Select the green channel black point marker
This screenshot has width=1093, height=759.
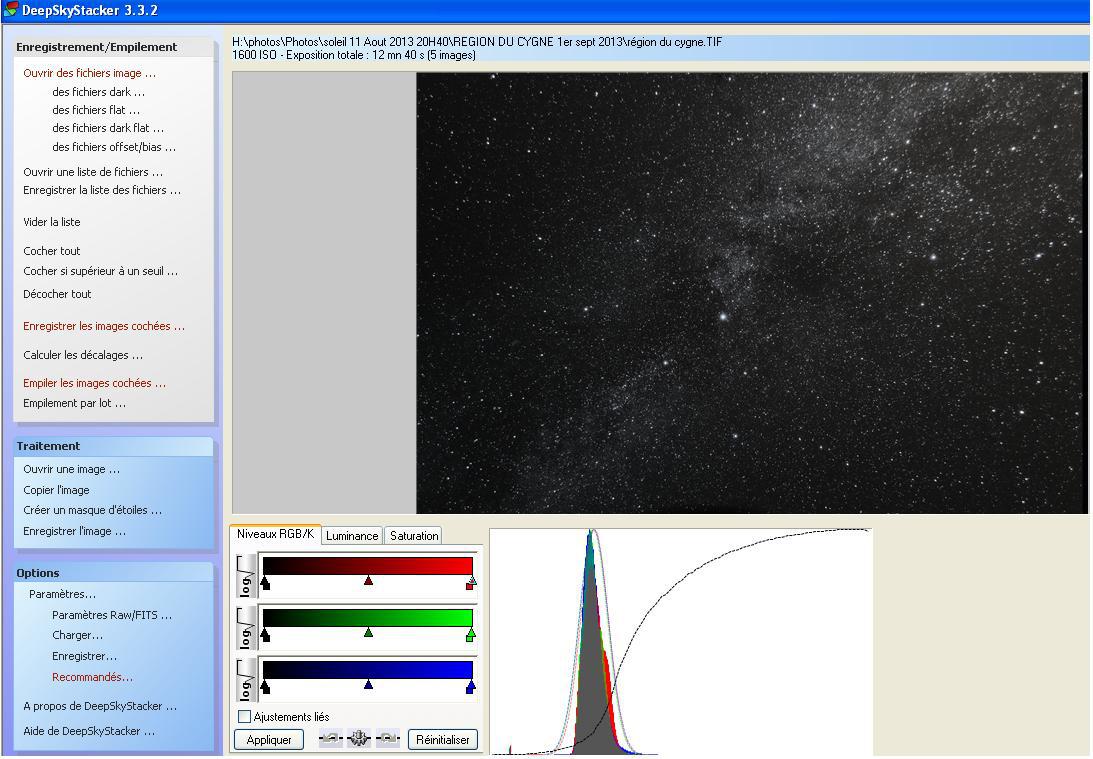pyautogui.click(x=265, y=635)
